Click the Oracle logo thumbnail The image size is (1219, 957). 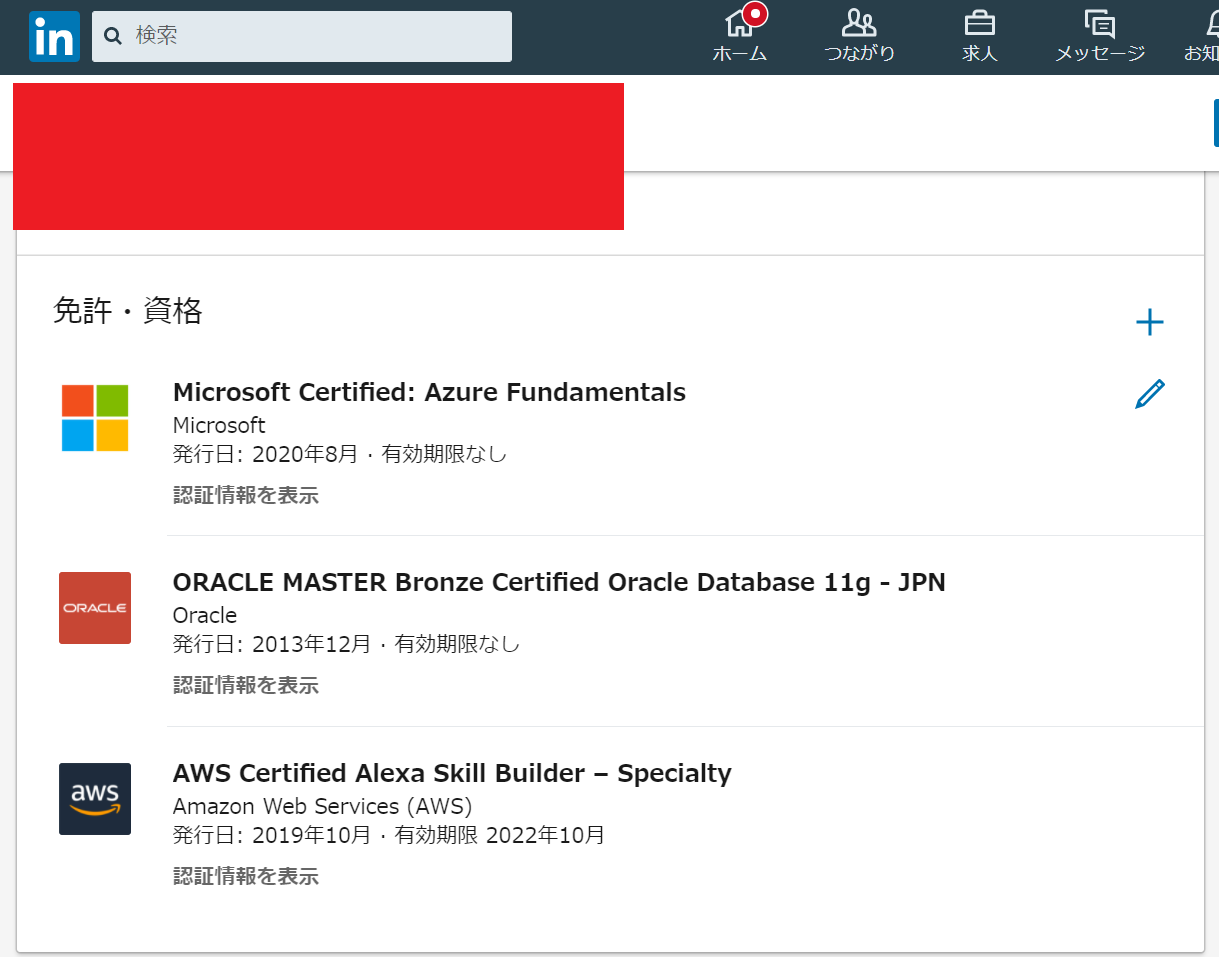95,608
